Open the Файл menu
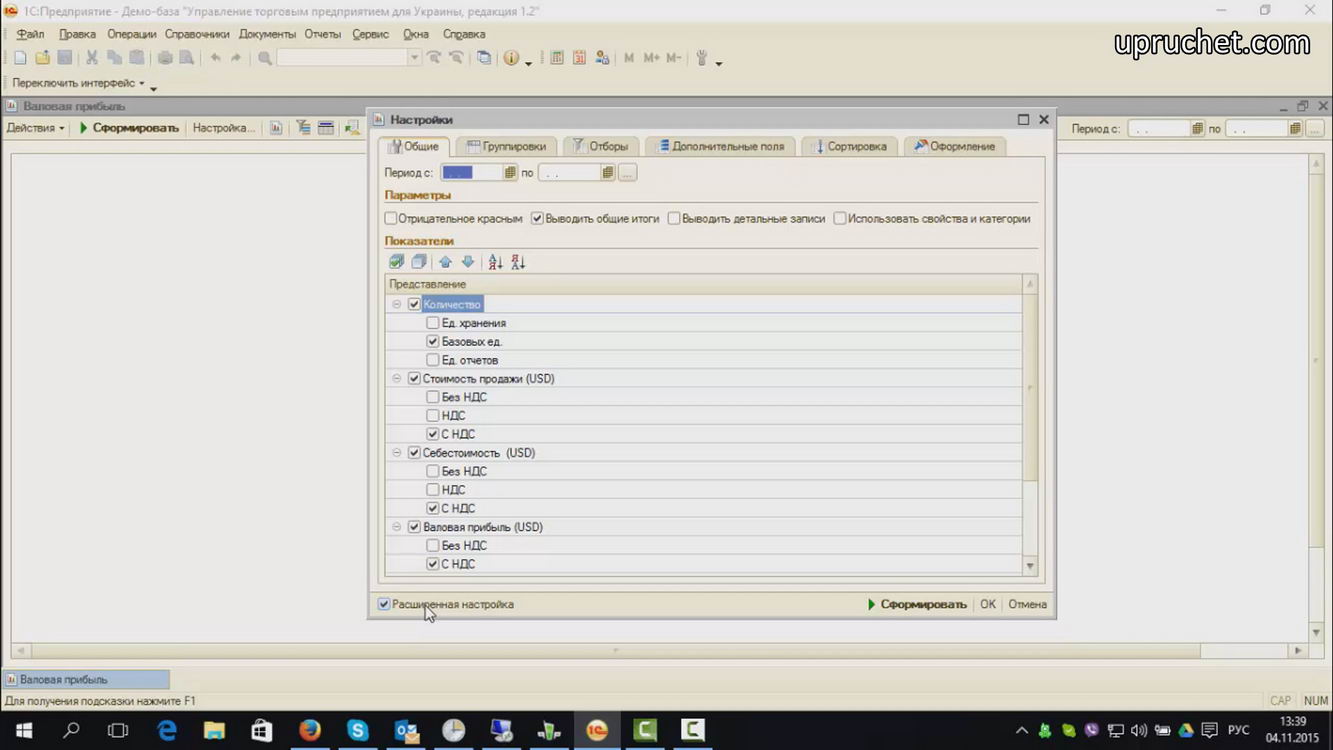The image size is (1333, 750). 30,34
